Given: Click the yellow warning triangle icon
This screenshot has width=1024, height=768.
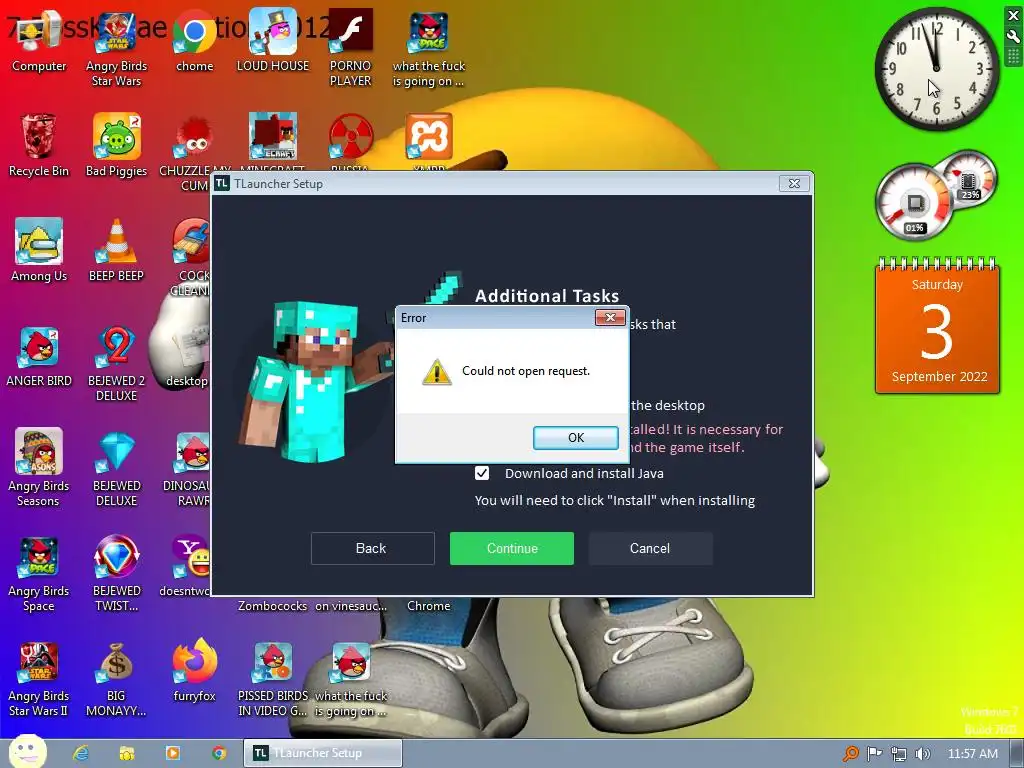Looking at the screenshot, I should point(436,372).
